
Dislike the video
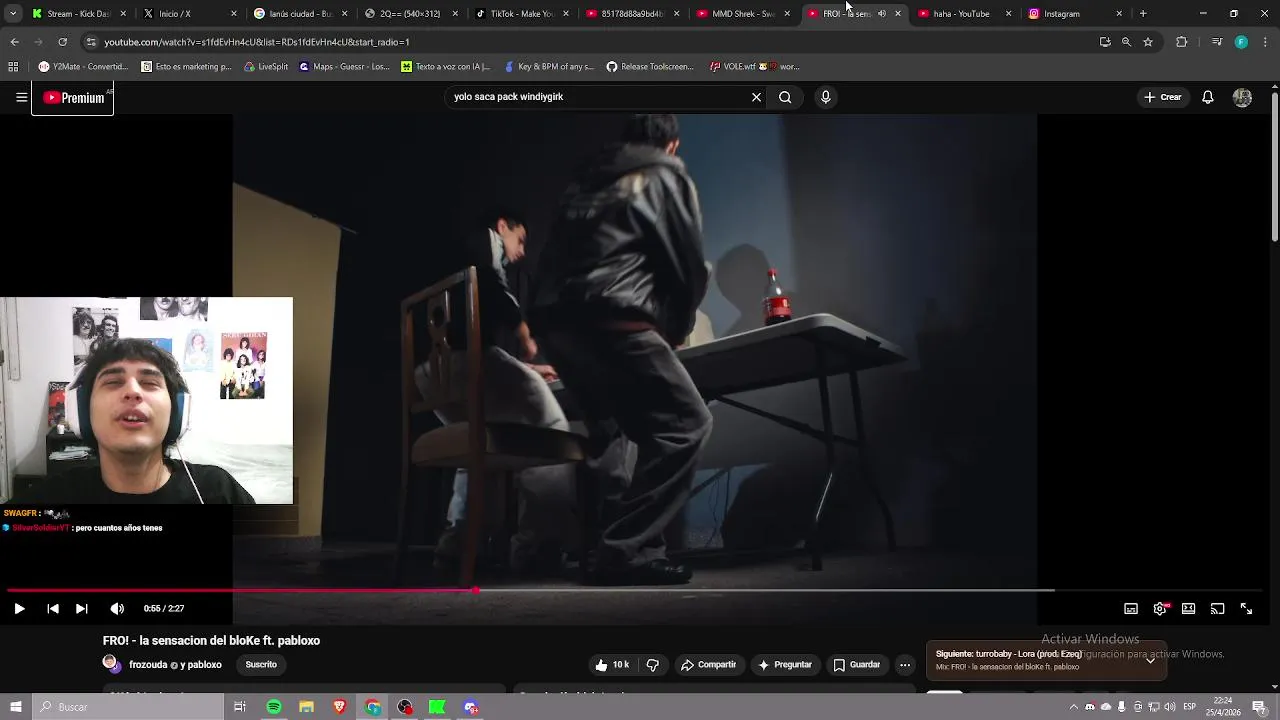(x=653, y=665)
